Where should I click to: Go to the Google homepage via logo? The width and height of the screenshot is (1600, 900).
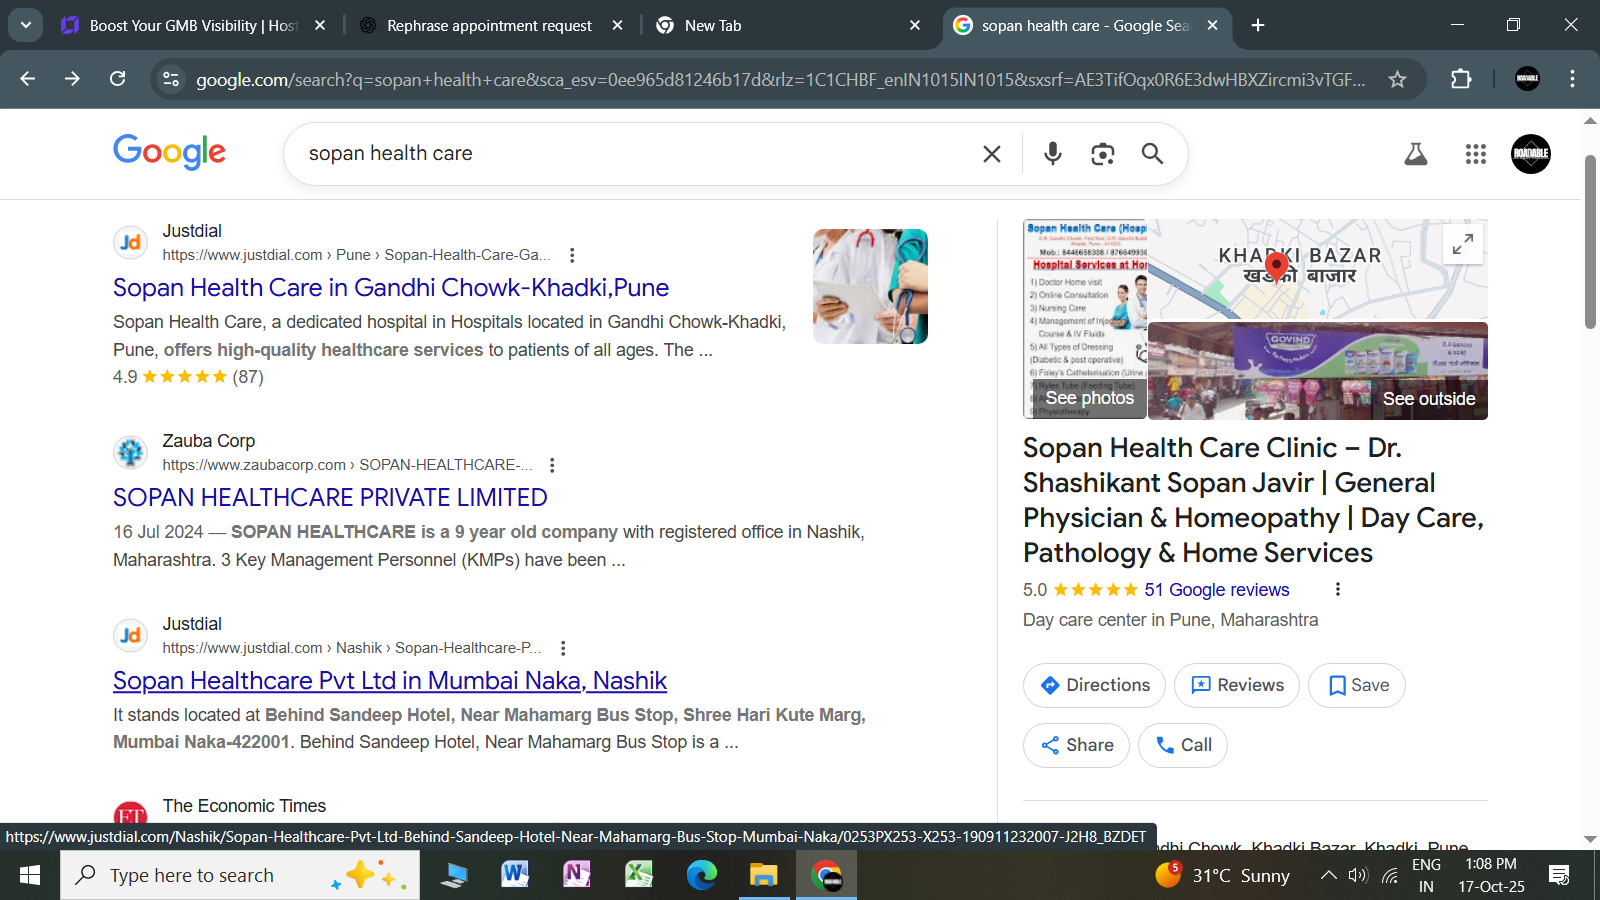tap(169, 152)
